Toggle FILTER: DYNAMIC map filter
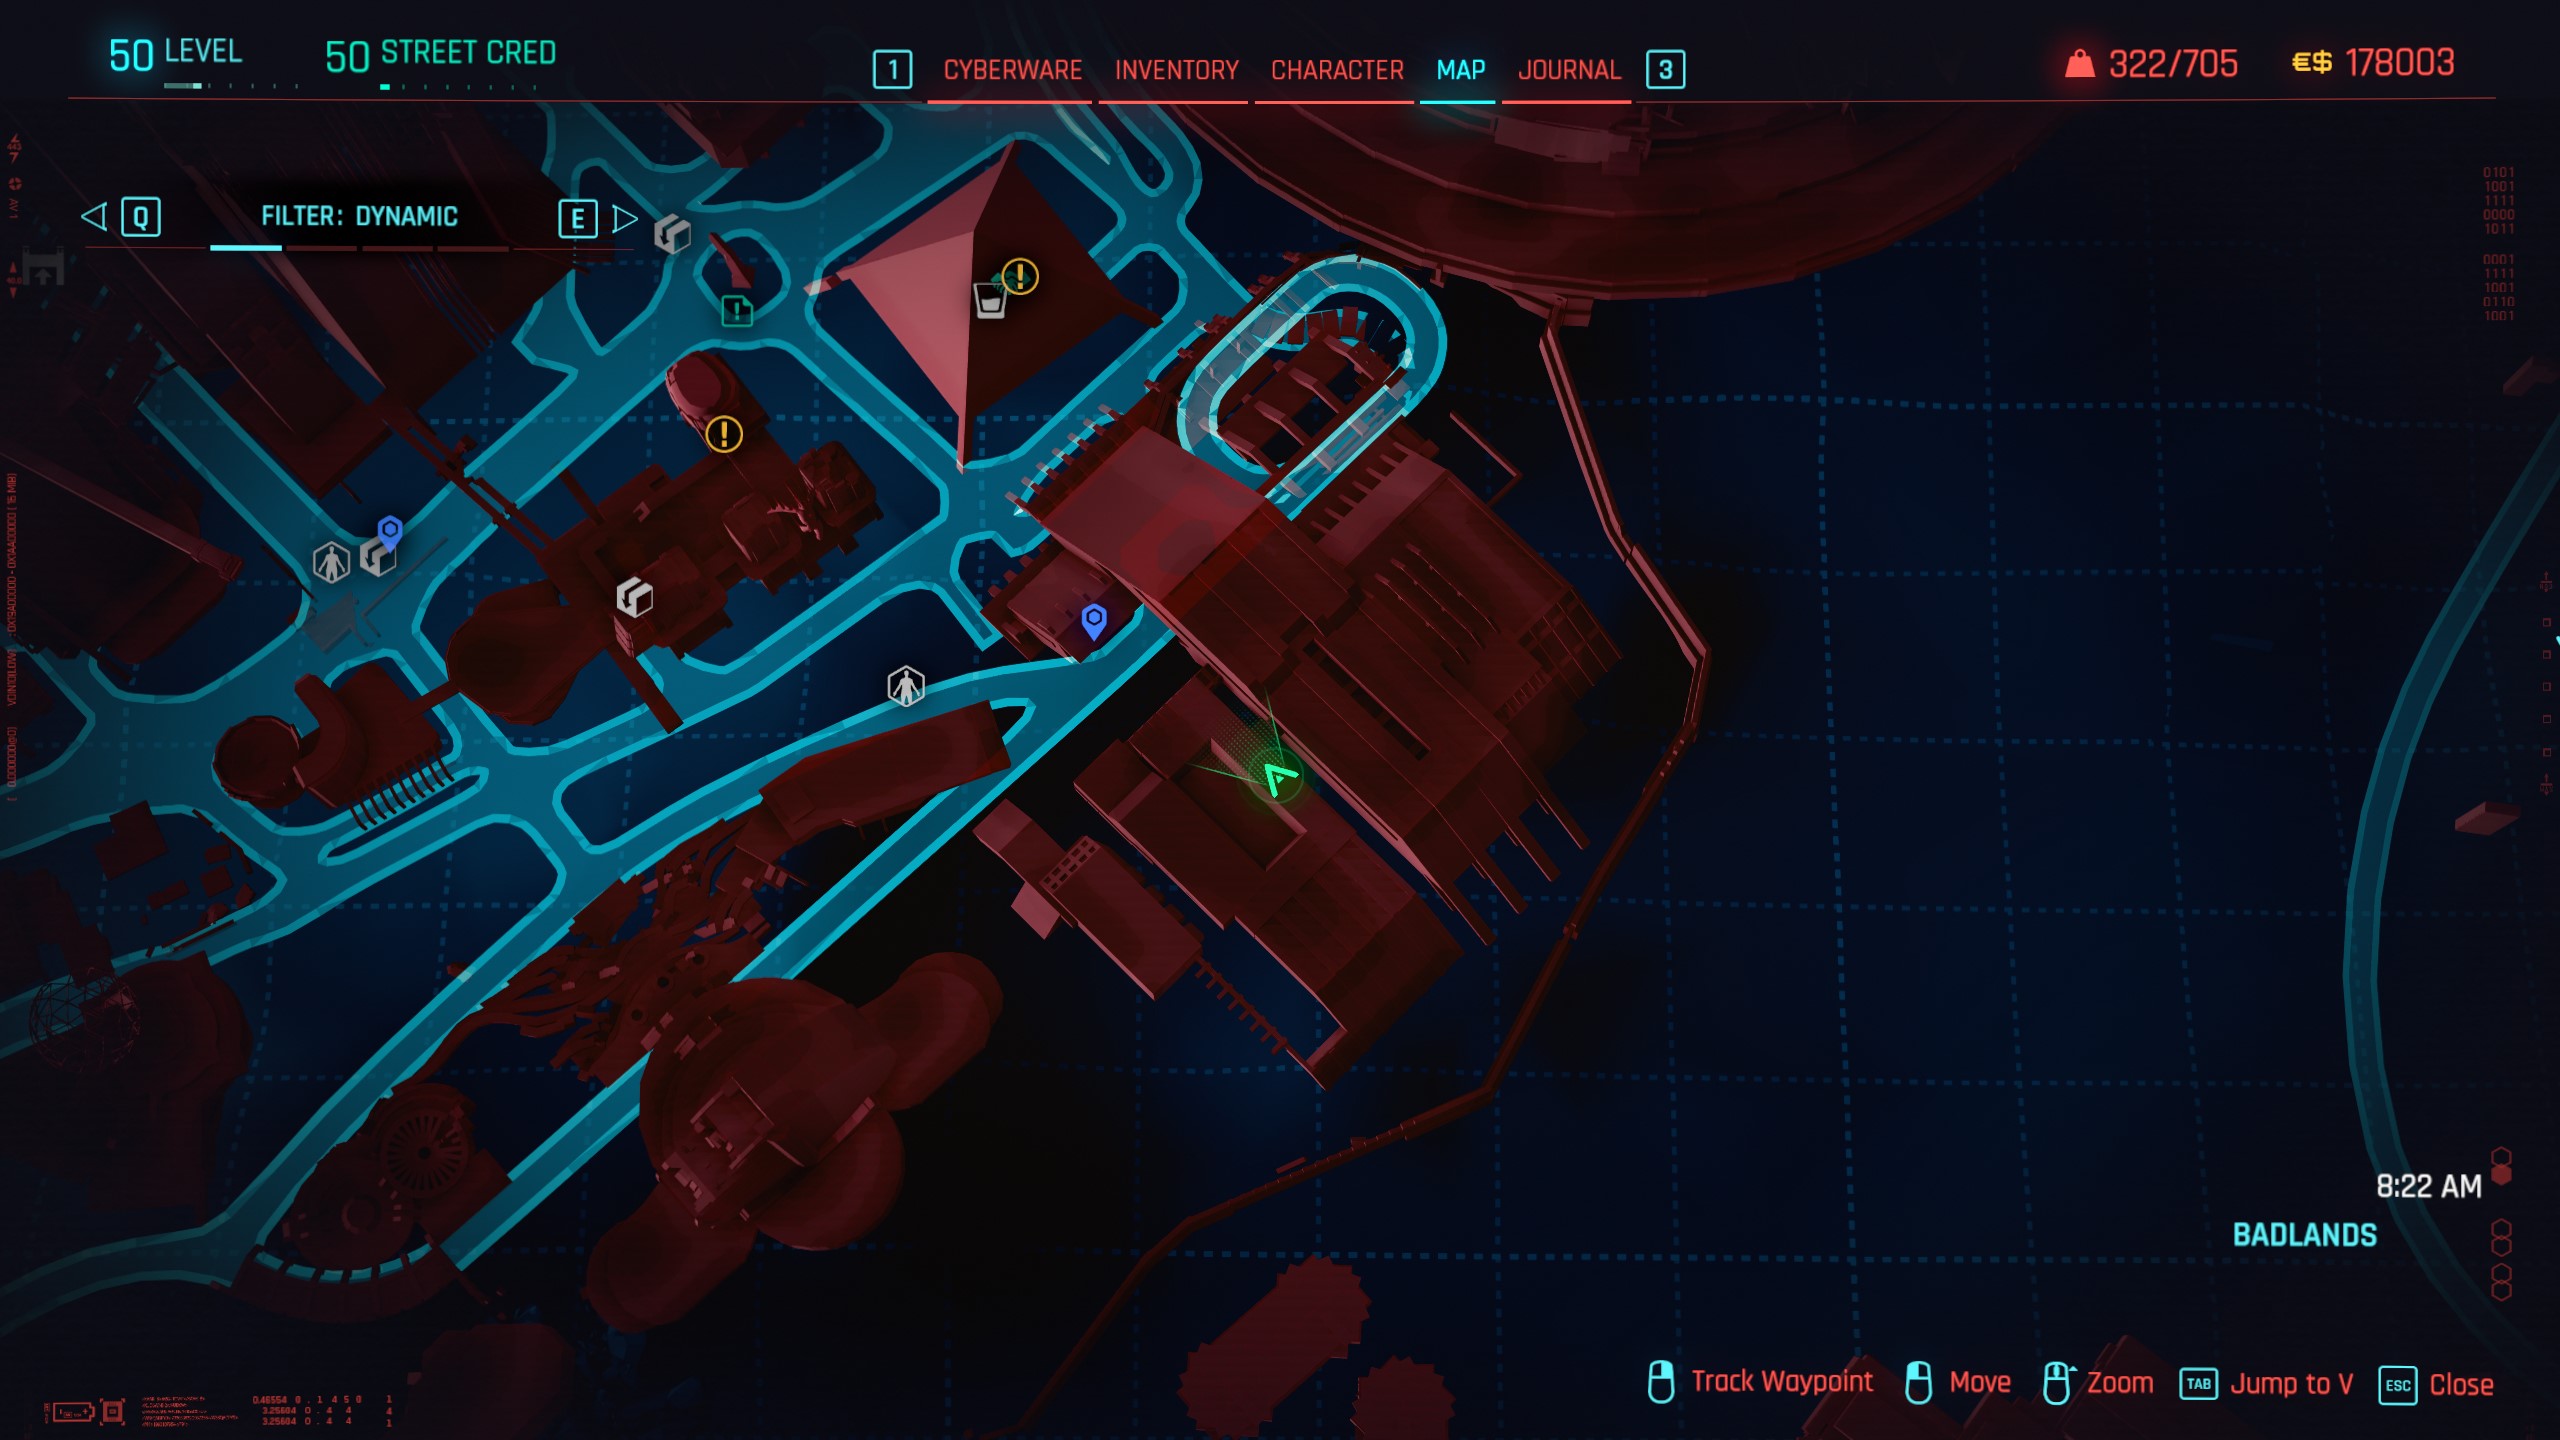Screen dimensions: 2560x1440 tap(359, 216)
